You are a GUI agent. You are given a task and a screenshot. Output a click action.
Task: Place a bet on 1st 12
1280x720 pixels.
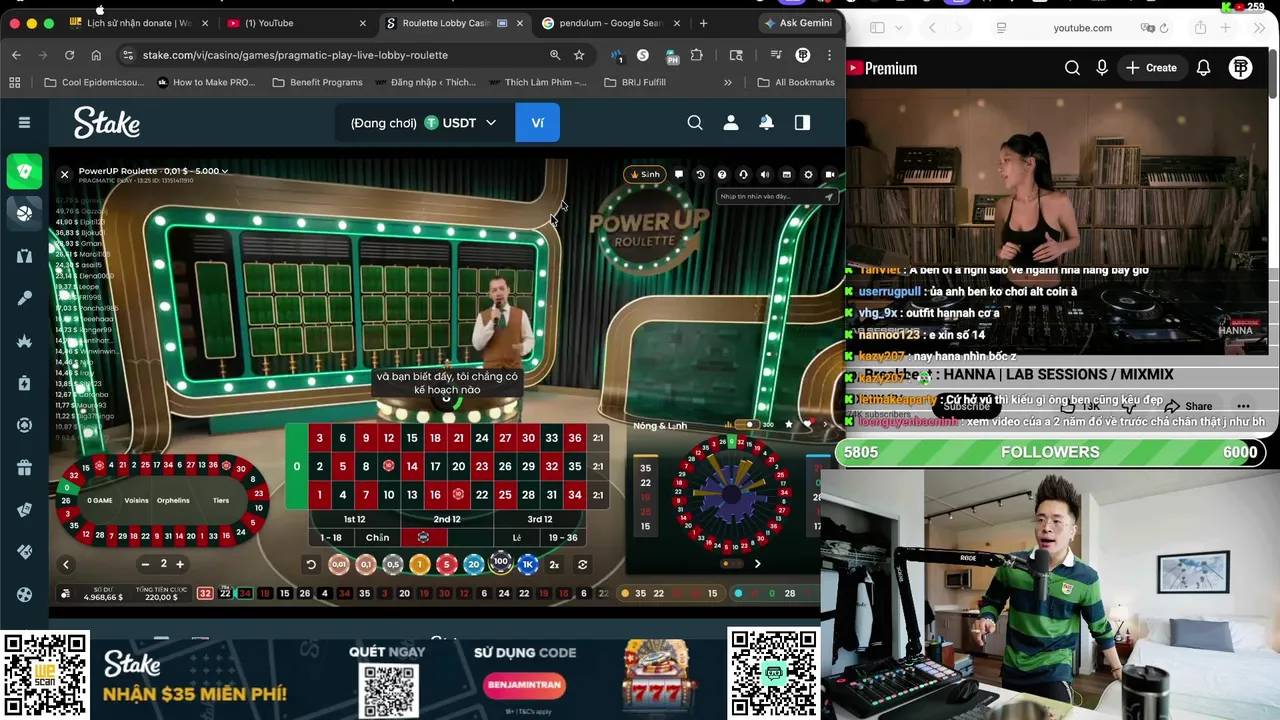point(354,519)
